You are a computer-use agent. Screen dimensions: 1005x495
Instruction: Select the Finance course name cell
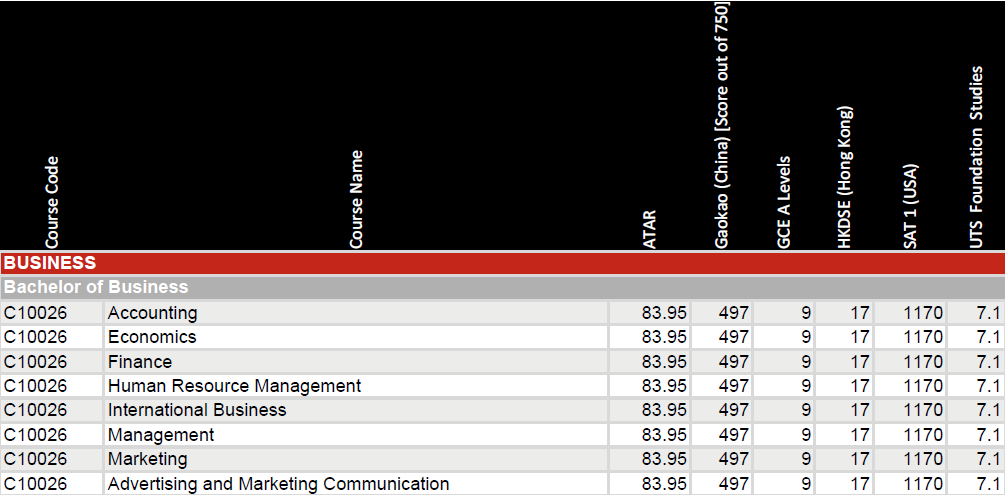tap(140, 362)
